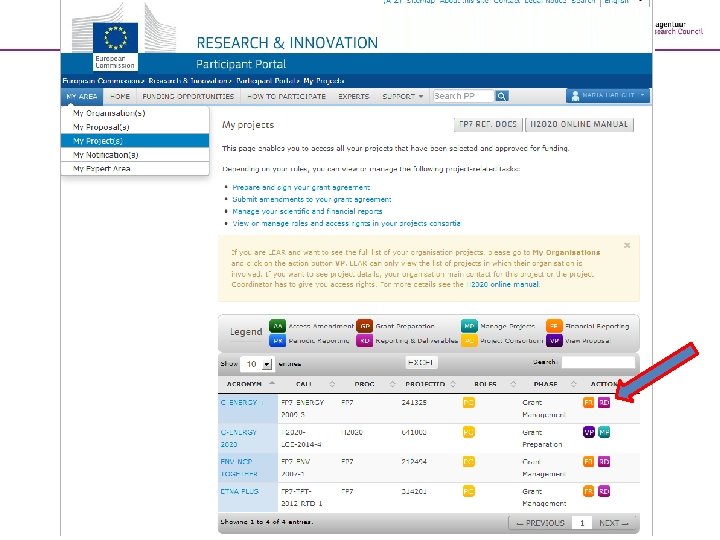Open the H2020 online manual link in notice

coord(503,284)
